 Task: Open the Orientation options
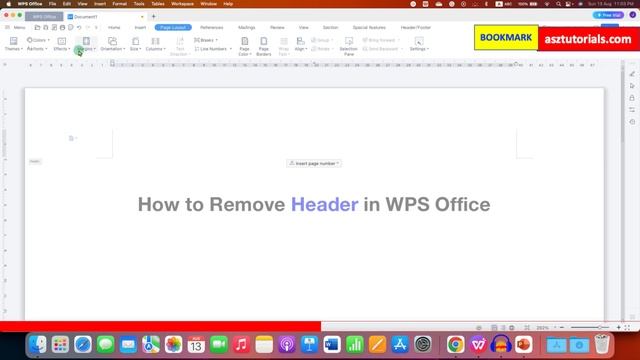tap(113, 44)
